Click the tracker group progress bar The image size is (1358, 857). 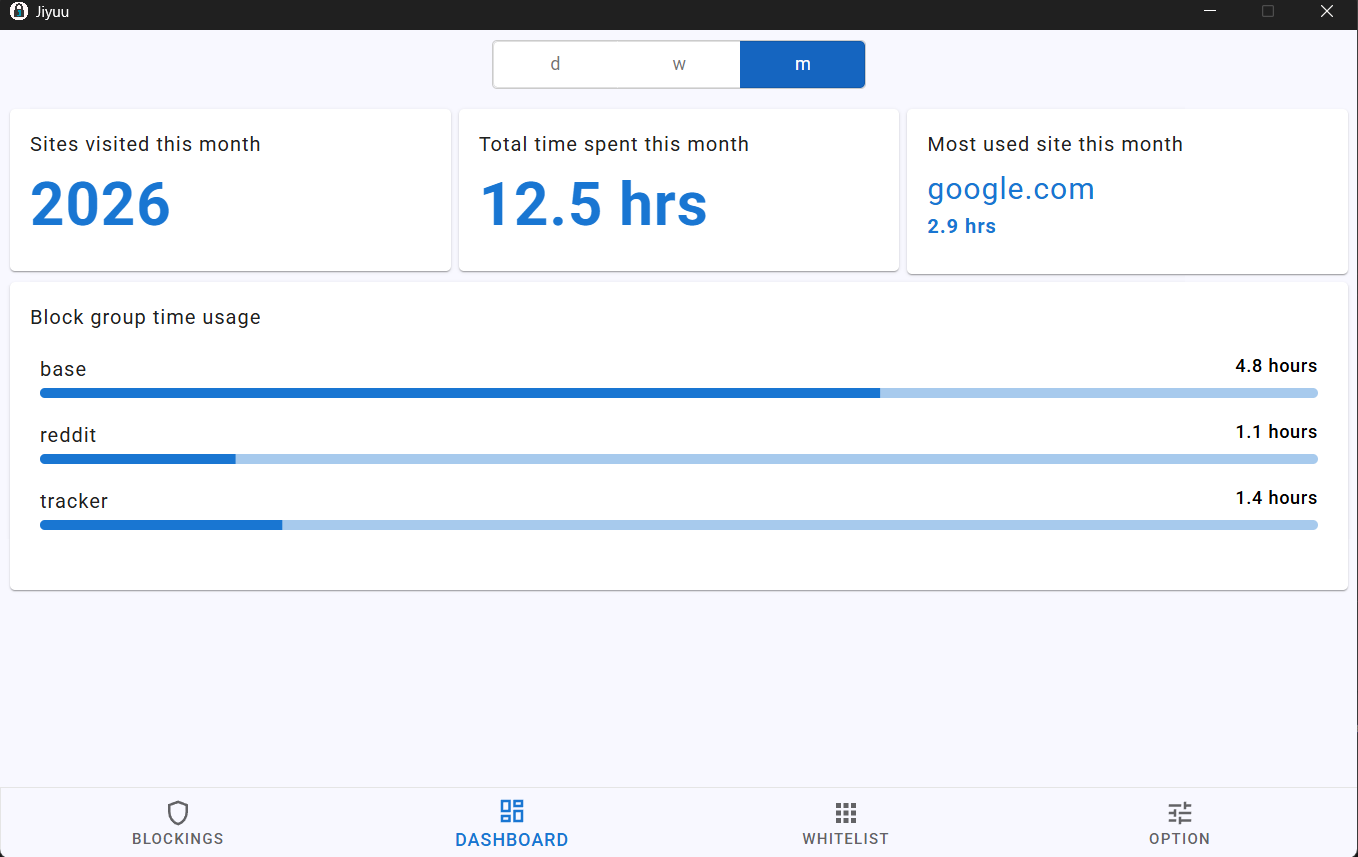pyautogui.click(x=678, y=525)
